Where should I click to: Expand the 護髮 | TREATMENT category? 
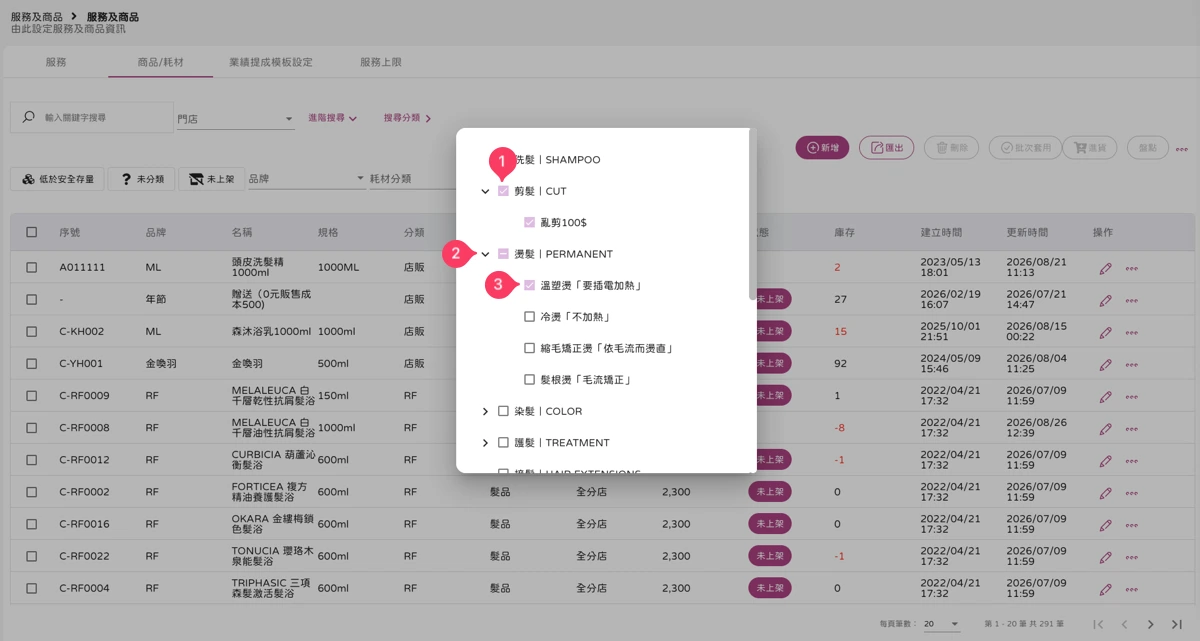485,443
